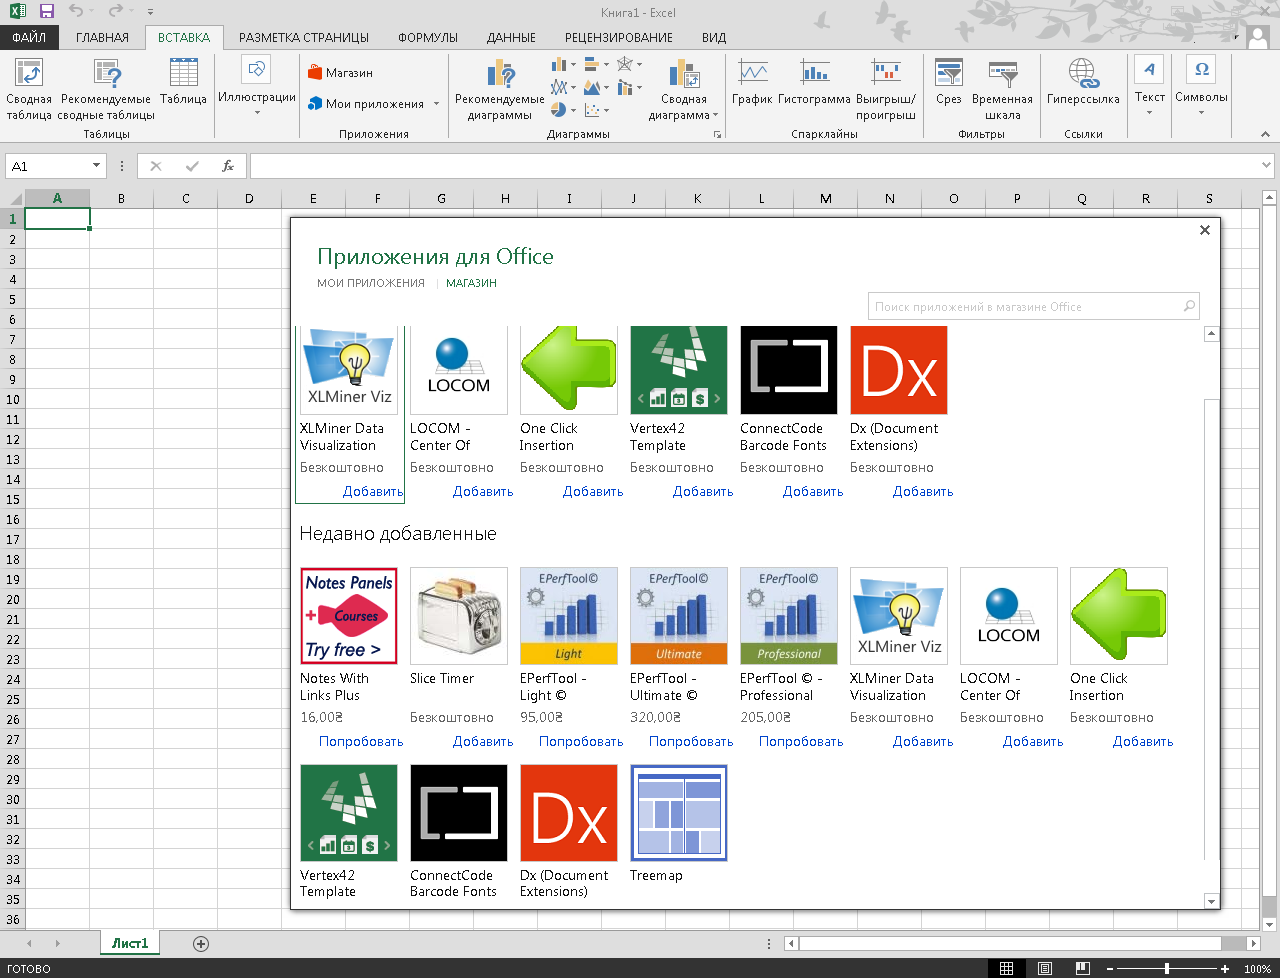Viewport: 1280px width, 978px height.
Task: Switch to Normal view in status bar
Action: click(x=1007, y=968)
